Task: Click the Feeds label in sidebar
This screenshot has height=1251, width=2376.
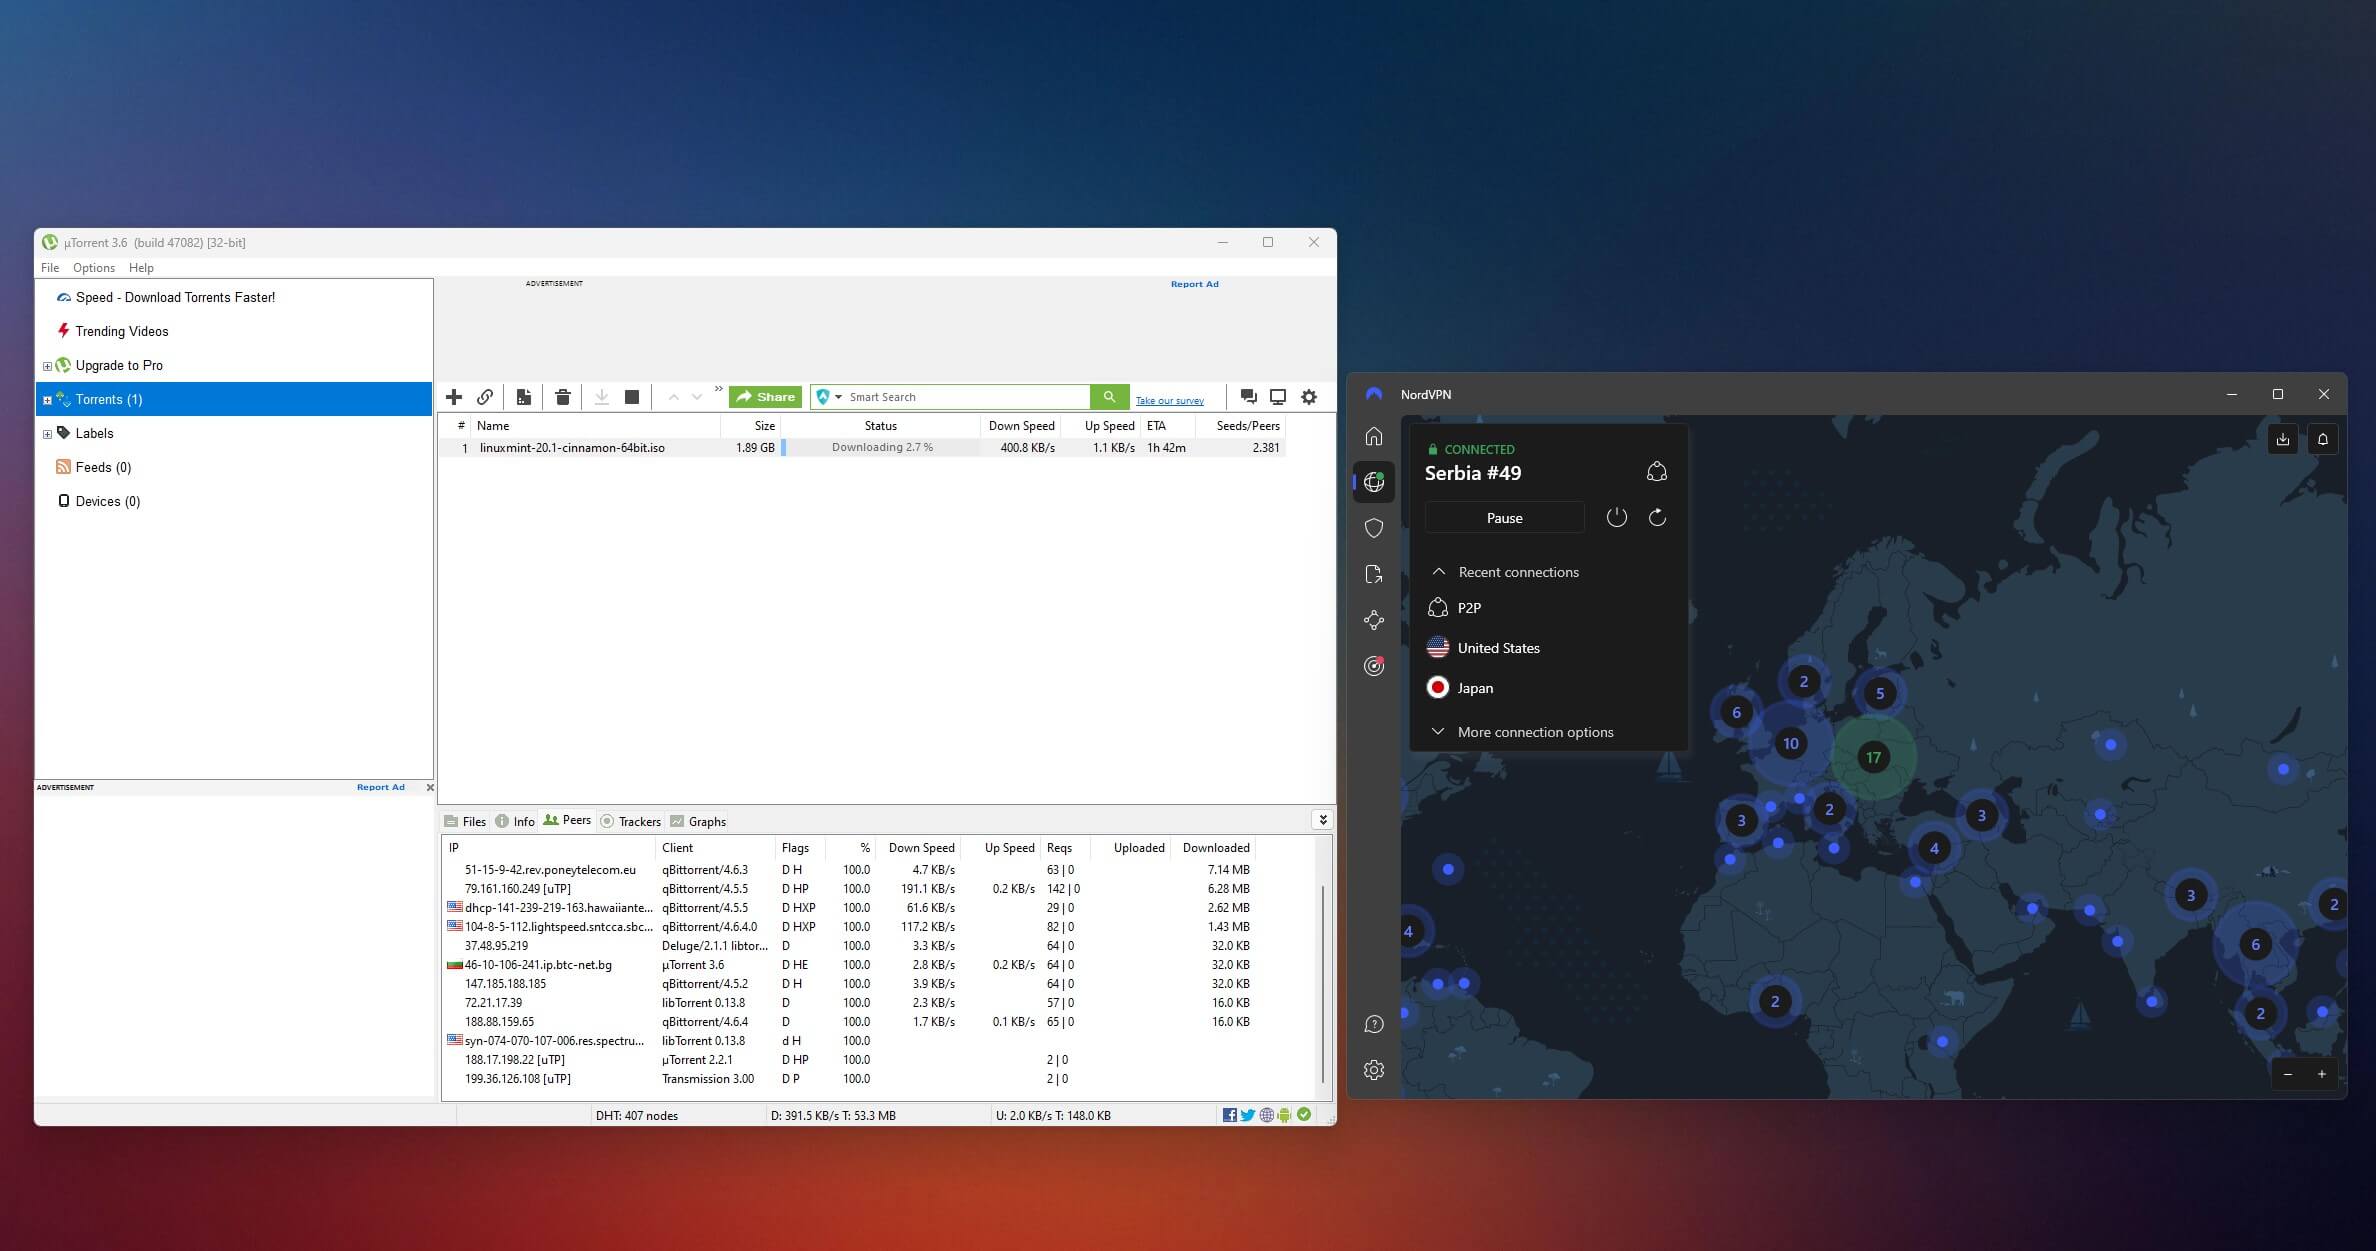Action: 104,467
